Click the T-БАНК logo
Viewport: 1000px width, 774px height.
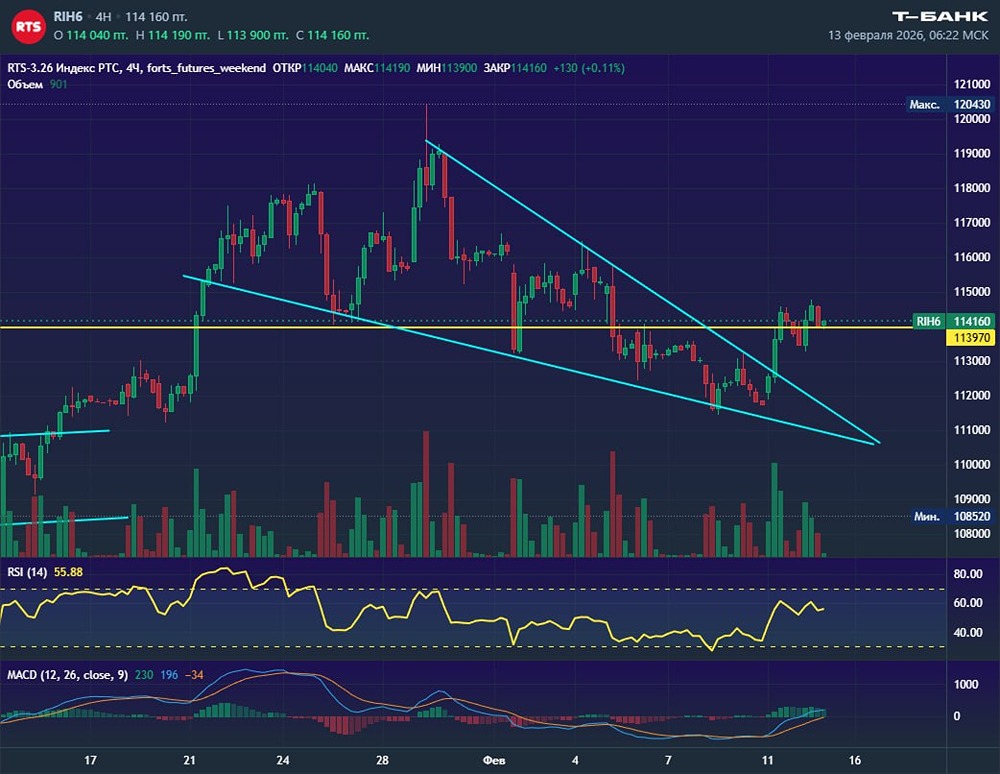(x=940, y=17)
